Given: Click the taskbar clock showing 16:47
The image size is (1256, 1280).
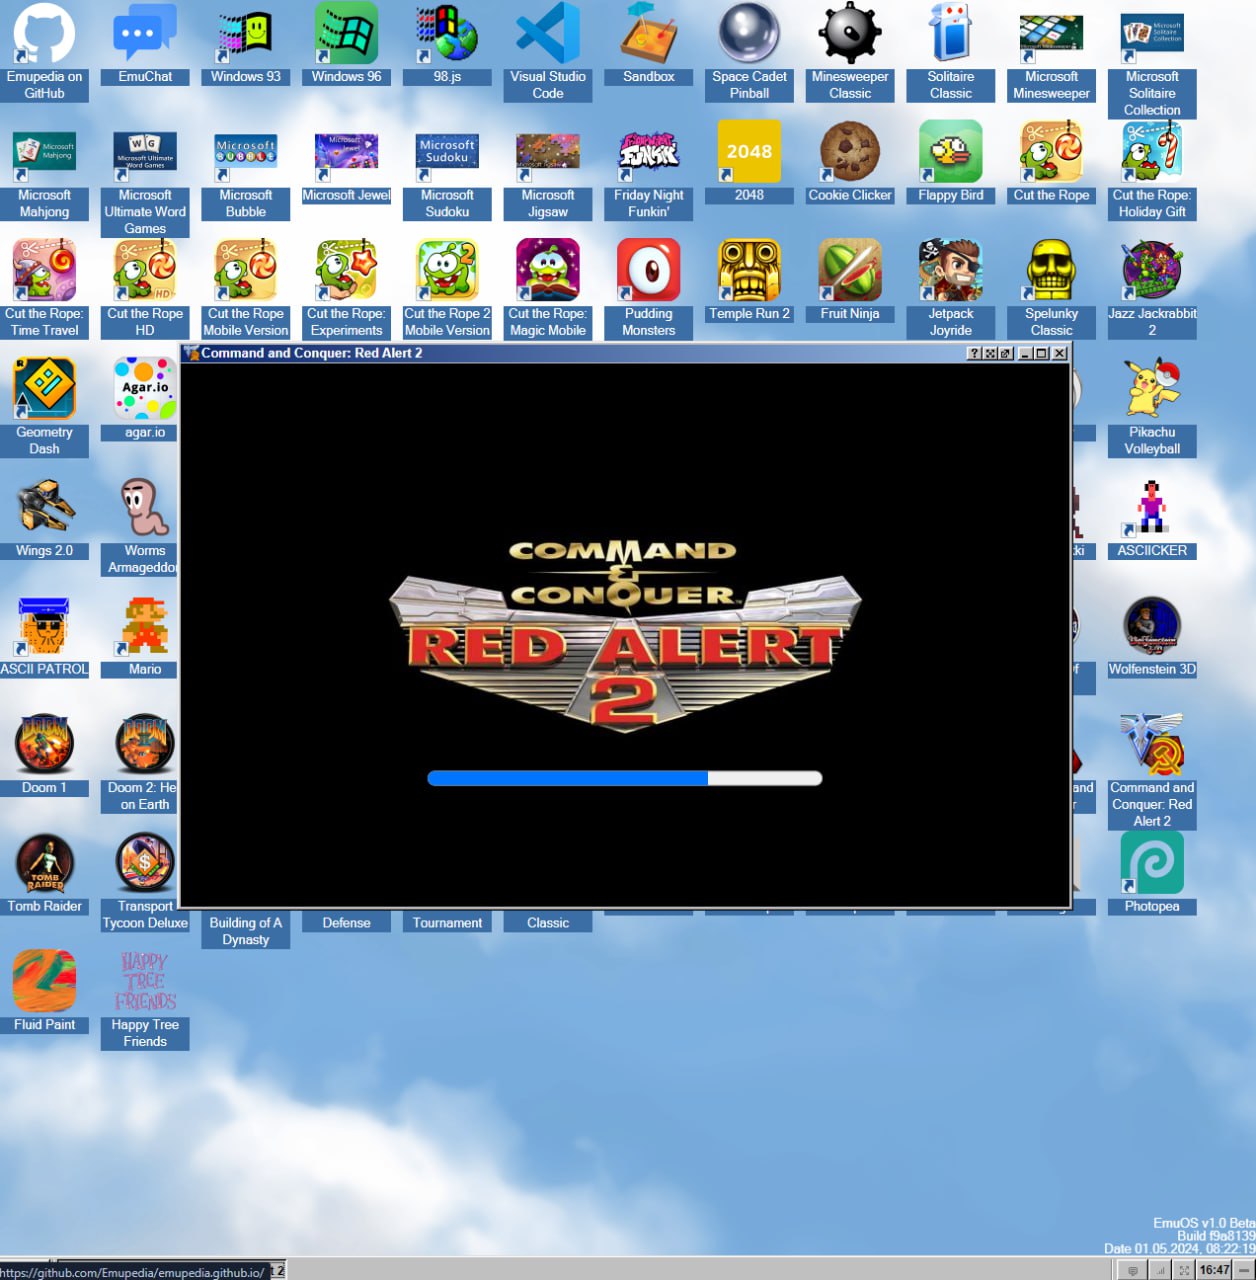Looking at the screenshot, I should pyautogui.click(x=1214, y=1270).
